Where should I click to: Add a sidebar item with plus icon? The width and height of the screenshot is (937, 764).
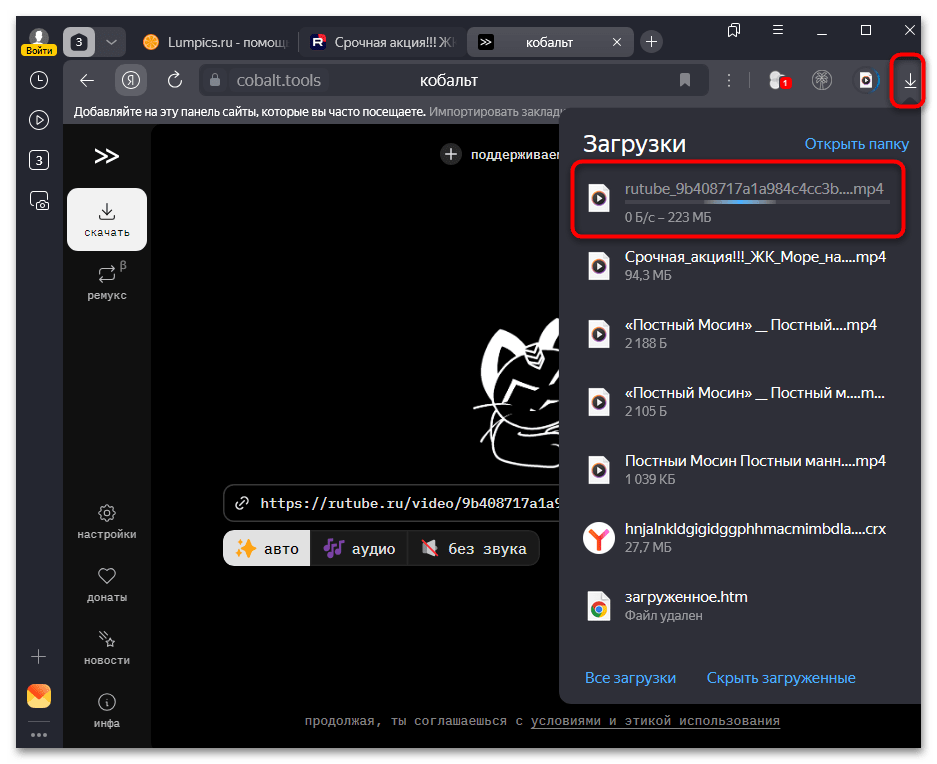39,656
